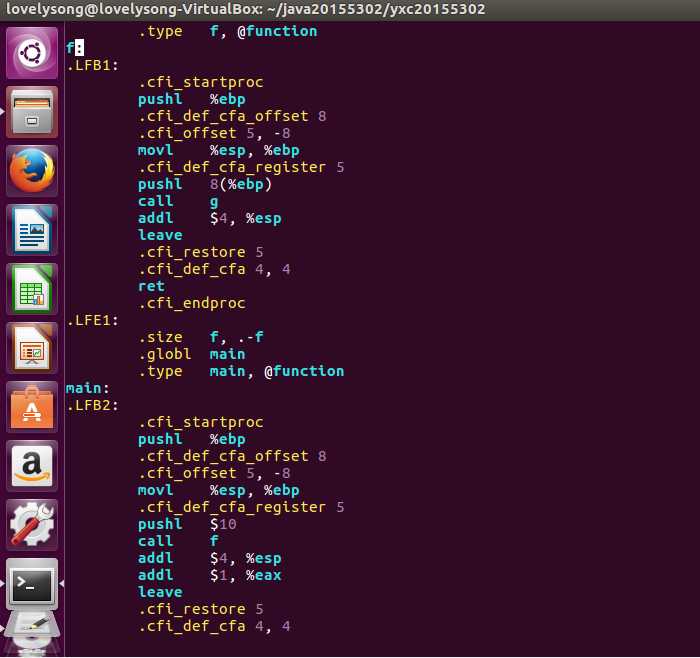The height and width of the screenshot is (658, 700).
Task: Click the '.type main, @function' line
Action: click(241, 371)
